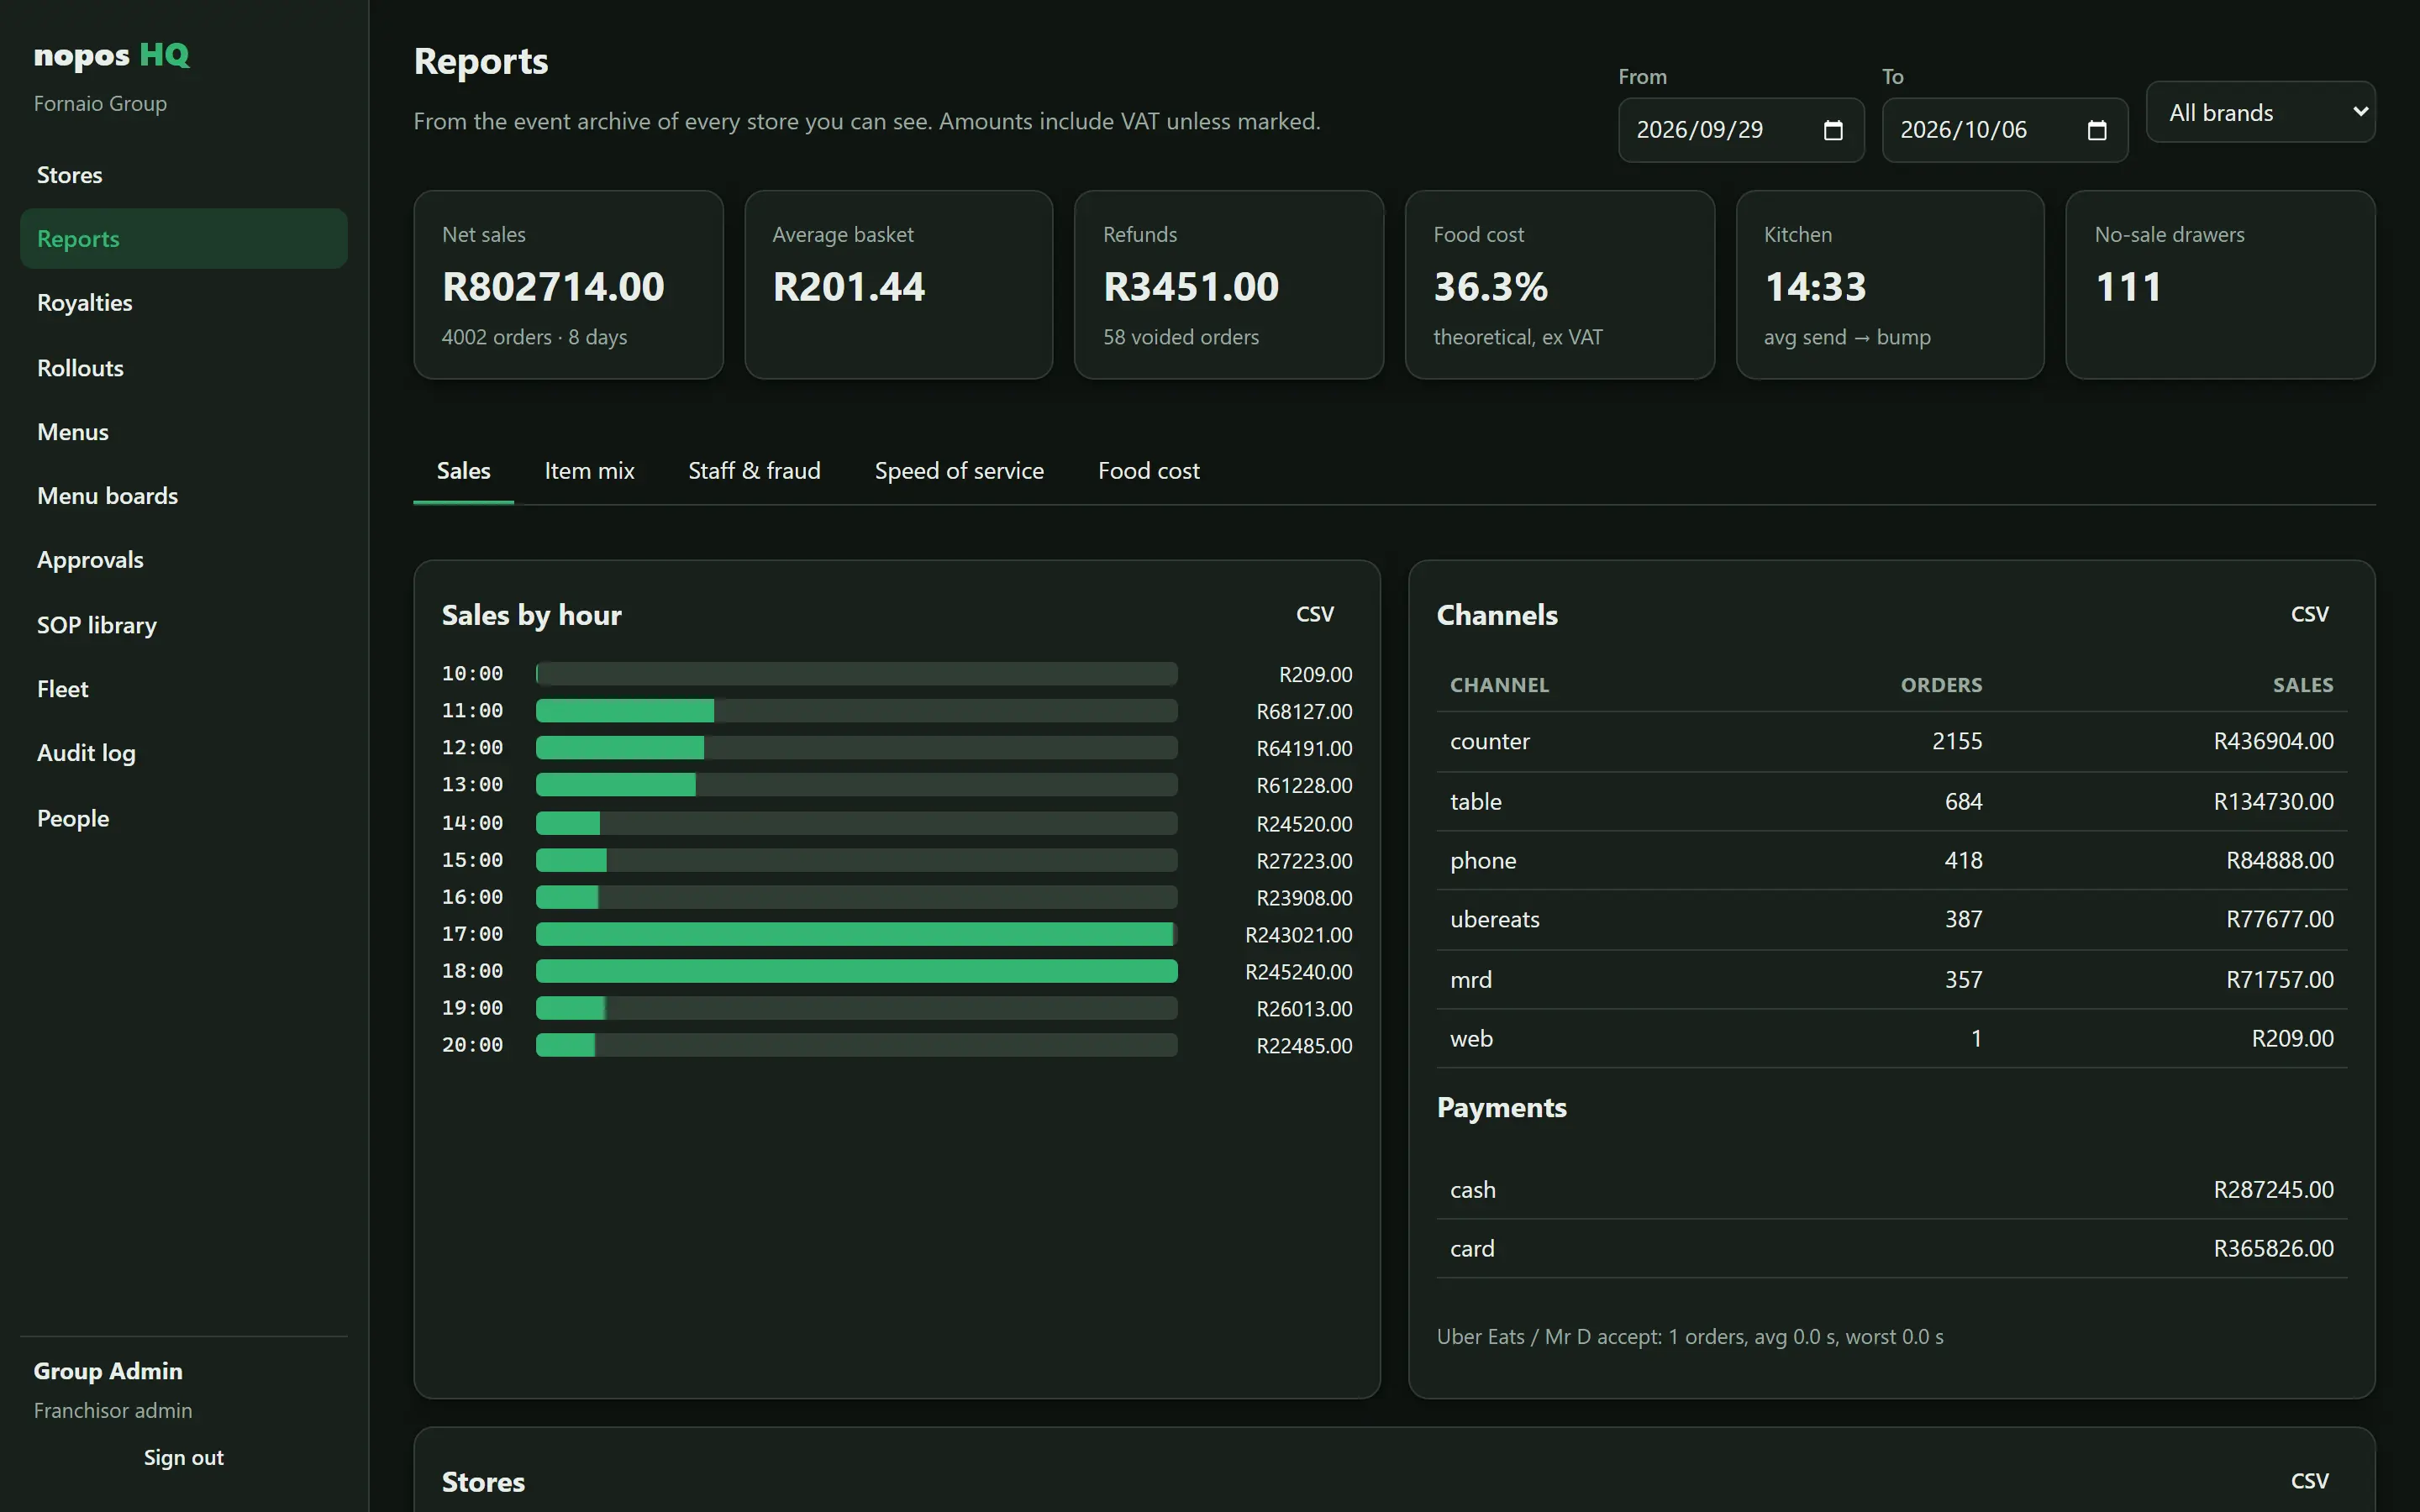Navigate to Fleet
The width and height of the screenshot is (2420, 1512).
point(184,689)
